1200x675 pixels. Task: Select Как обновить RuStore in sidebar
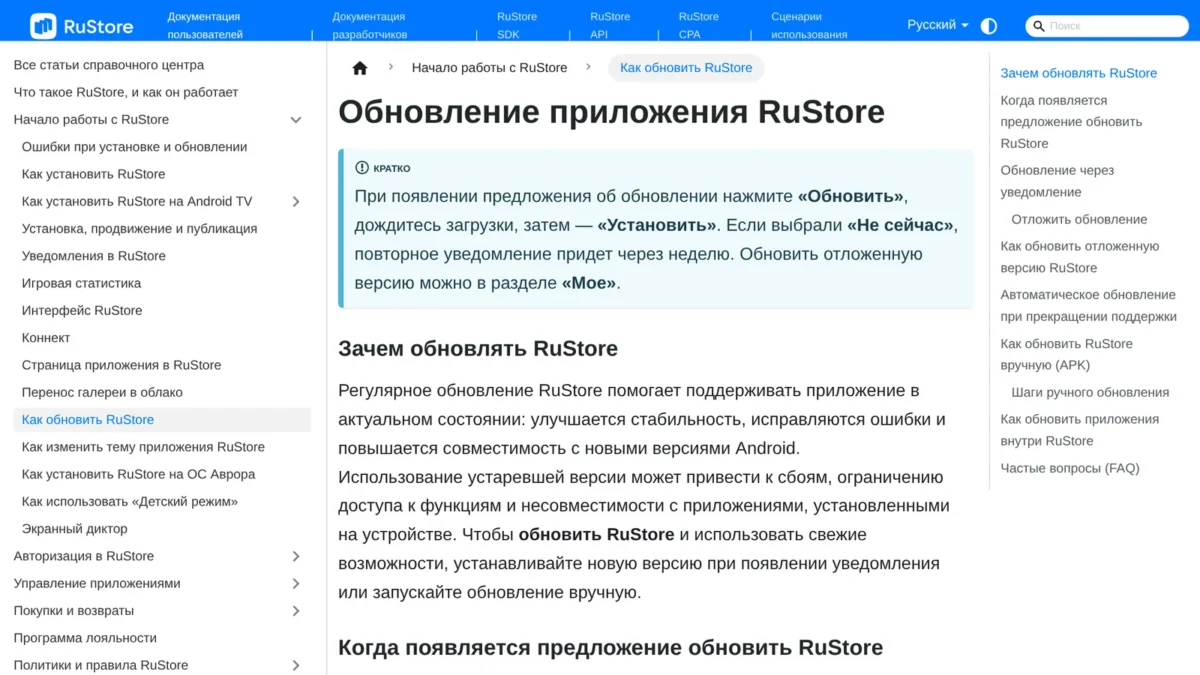(162, 420)
